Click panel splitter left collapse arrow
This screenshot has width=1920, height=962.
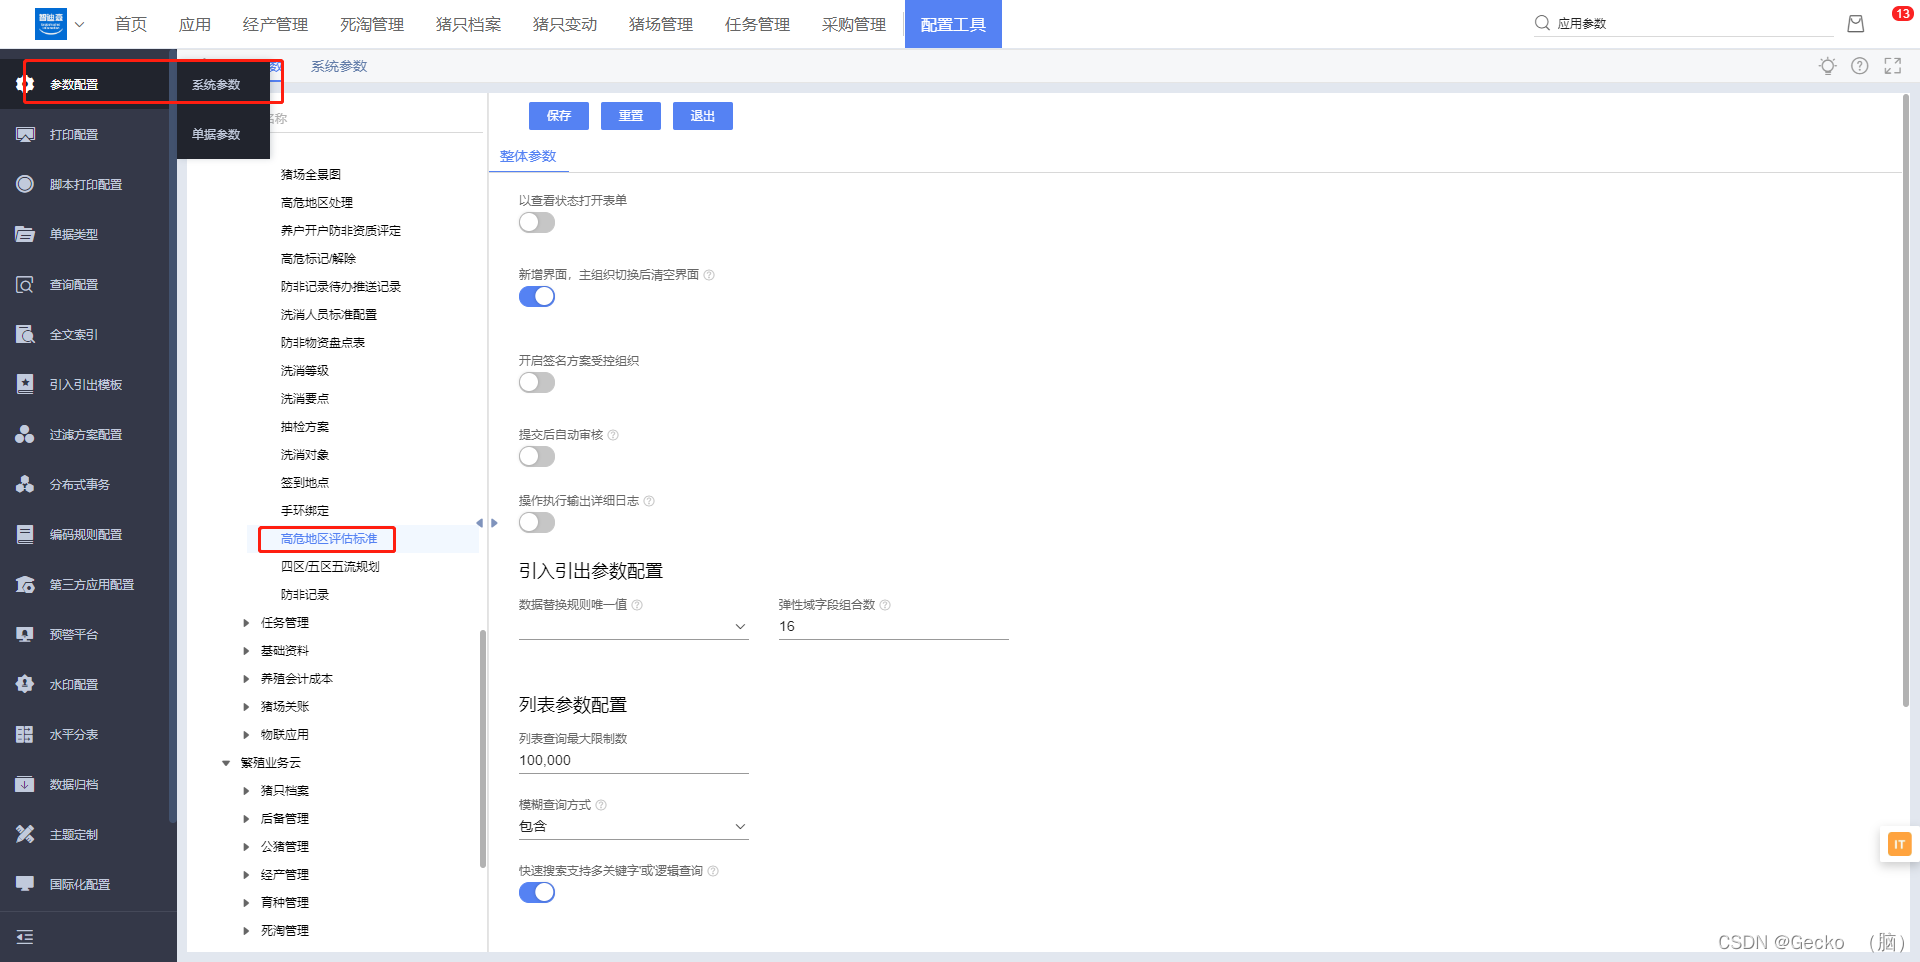click(x=480, y=523)
